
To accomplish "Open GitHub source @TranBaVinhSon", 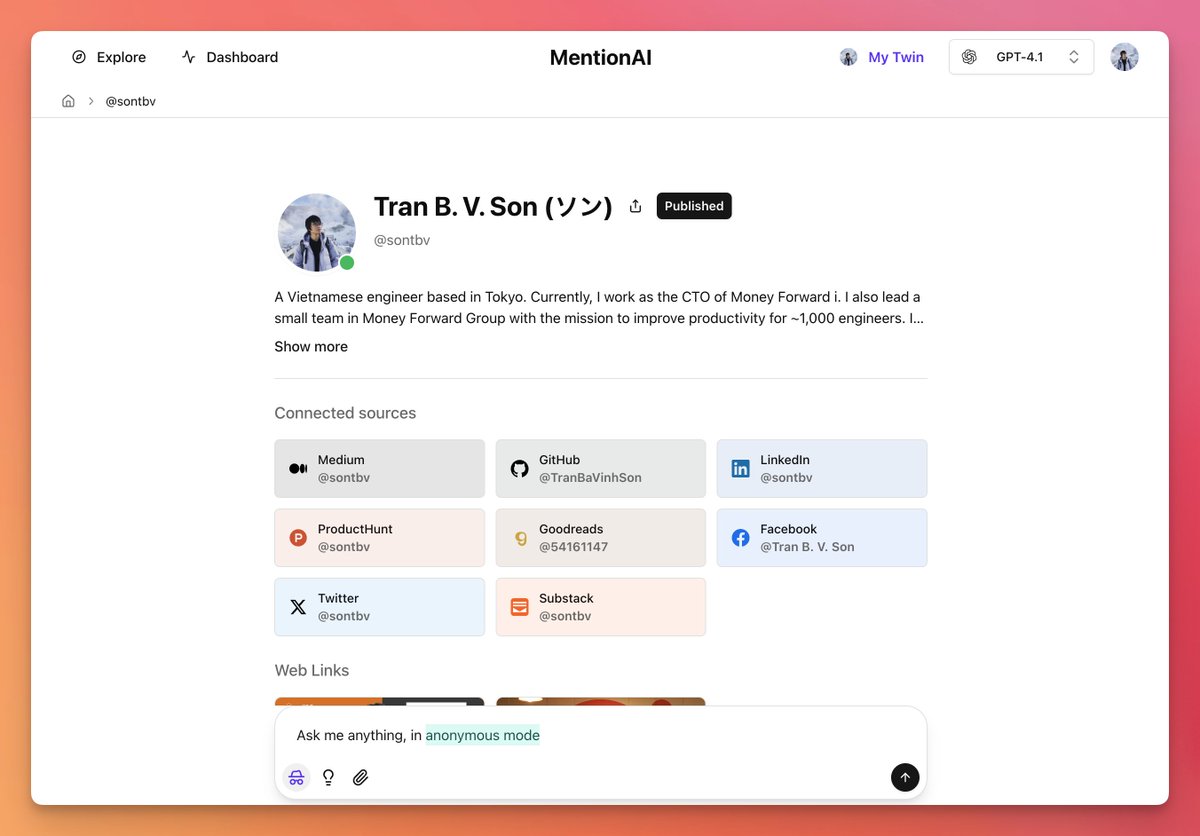I will 600,467.
